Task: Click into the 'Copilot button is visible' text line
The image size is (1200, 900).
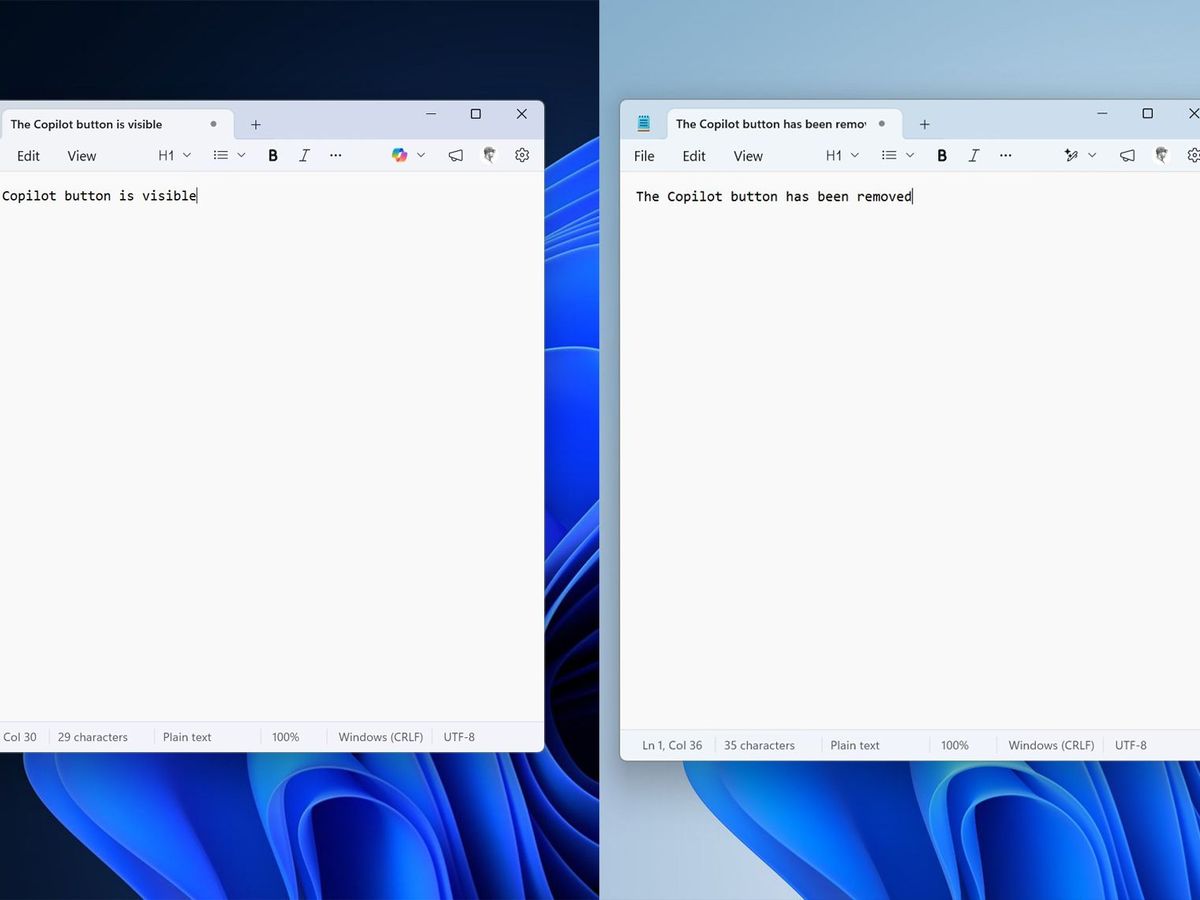Action: pos(99,196)
